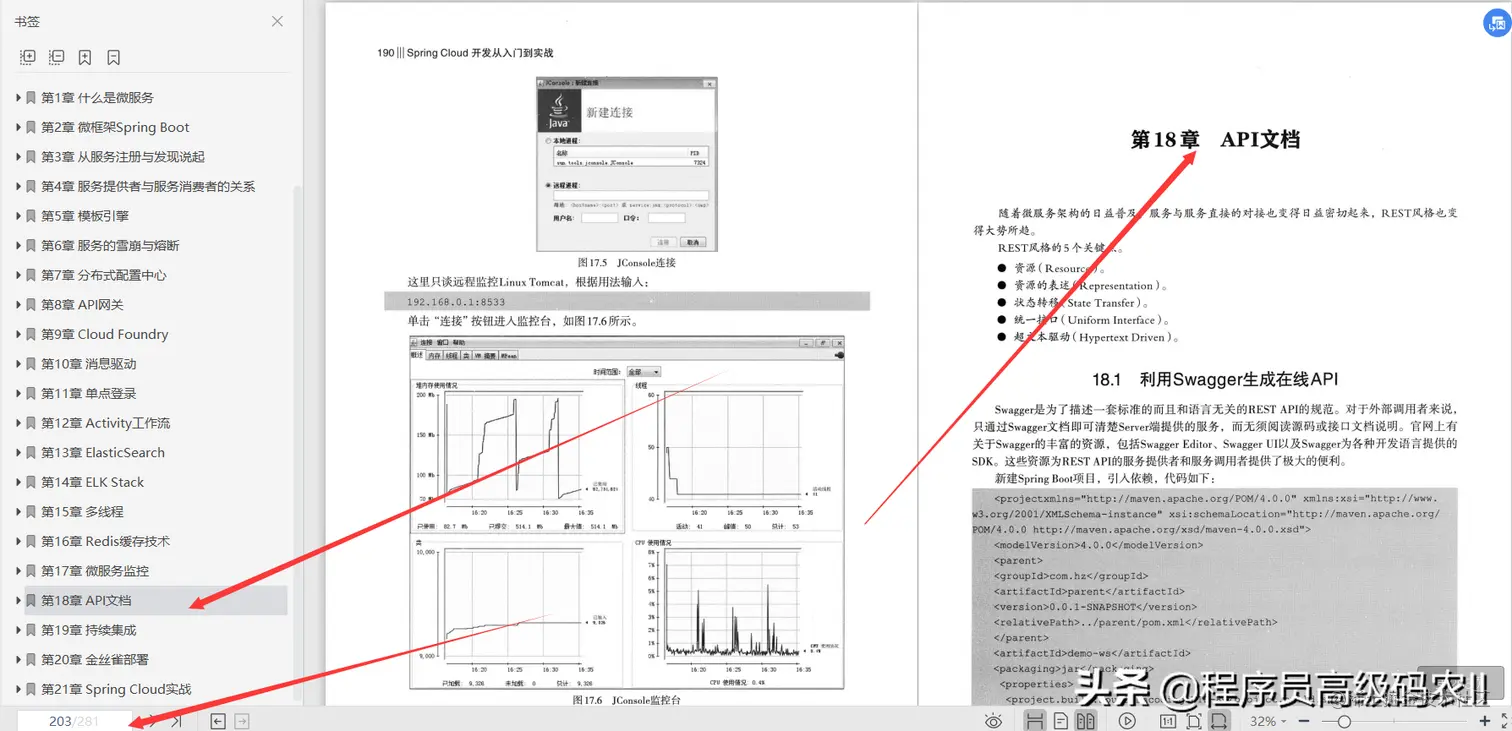Toggle fit-to-page zoom mode

[x=1194, y=720]
